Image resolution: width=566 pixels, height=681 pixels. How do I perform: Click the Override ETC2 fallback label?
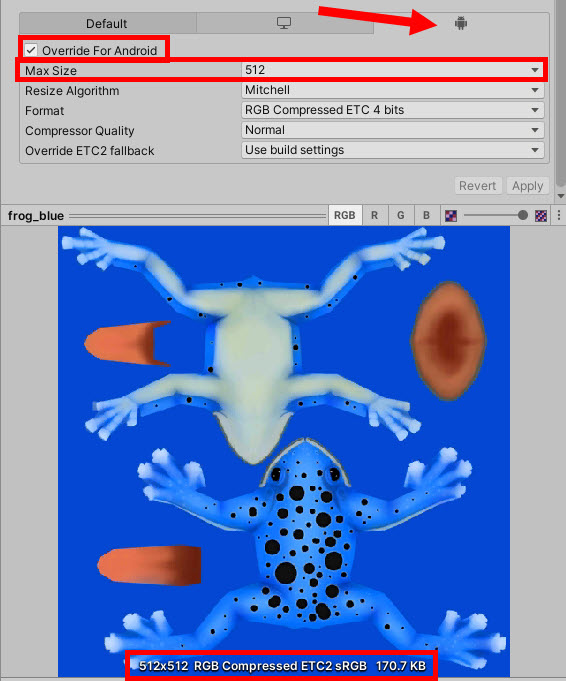[89, 150]
